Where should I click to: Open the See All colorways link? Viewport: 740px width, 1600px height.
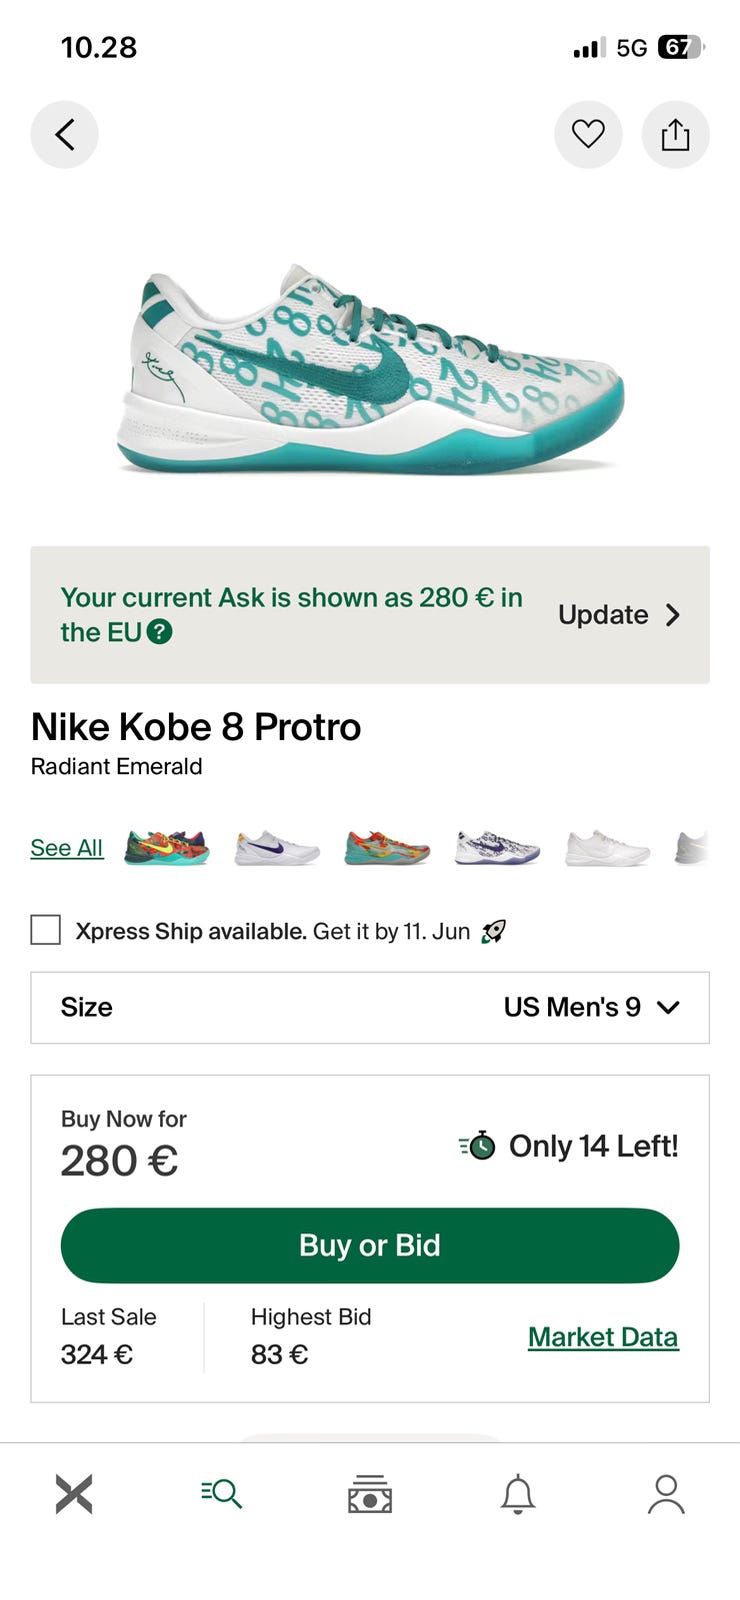(x=67, y=848)
